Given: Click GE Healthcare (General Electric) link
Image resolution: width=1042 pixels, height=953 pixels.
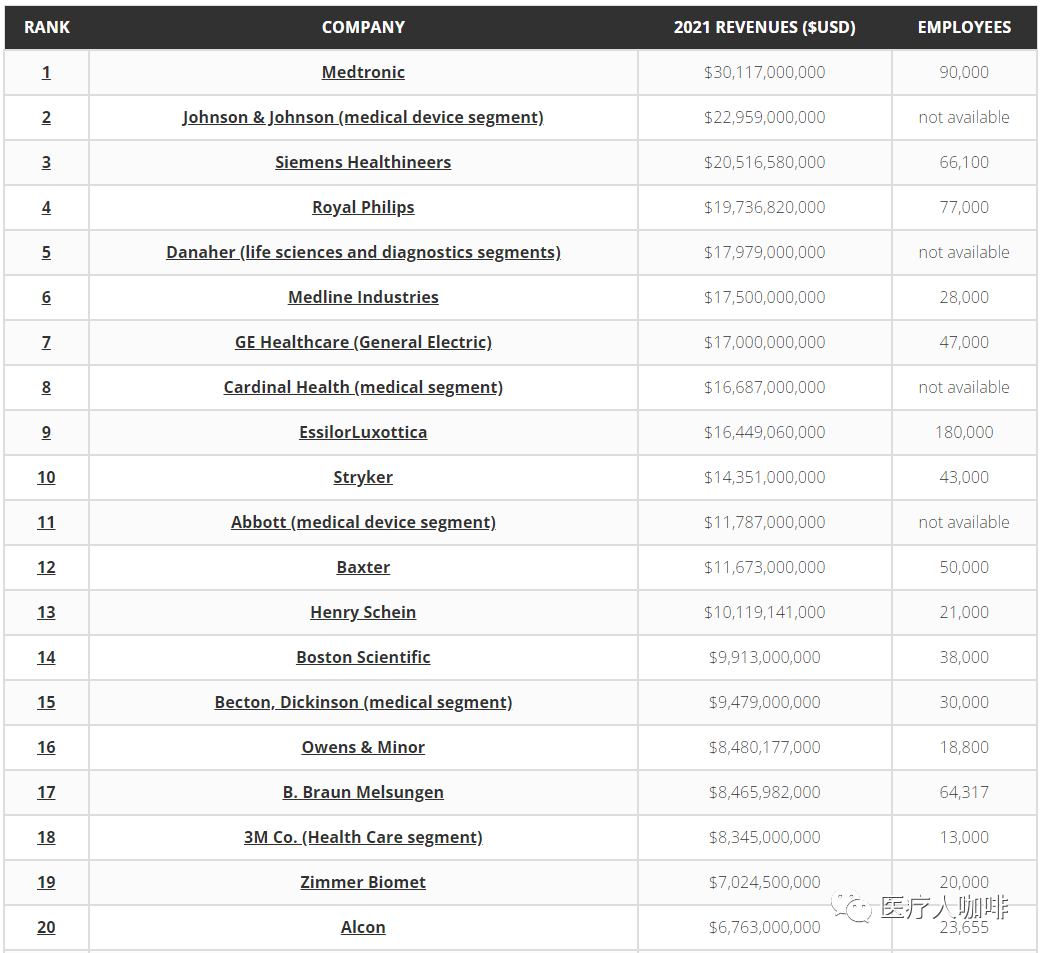Looking at the screenshot, I should (363, 342).
